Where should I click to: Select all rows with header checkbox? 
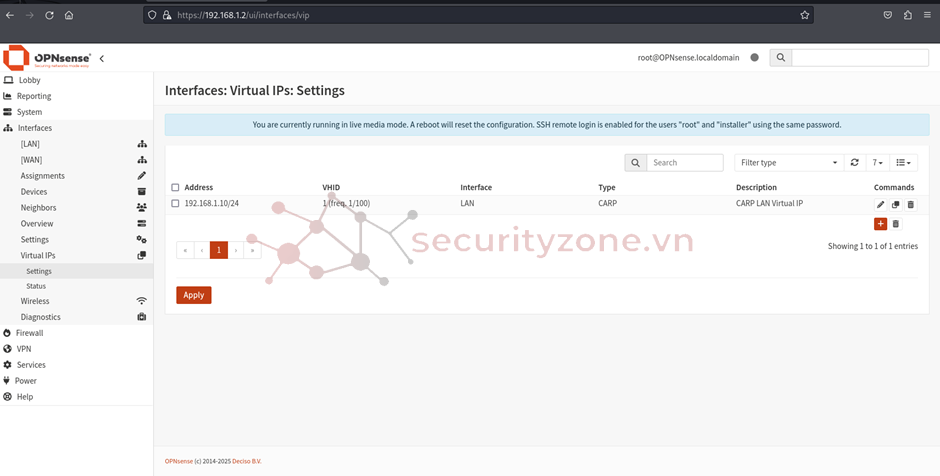[x=175, y=187]
